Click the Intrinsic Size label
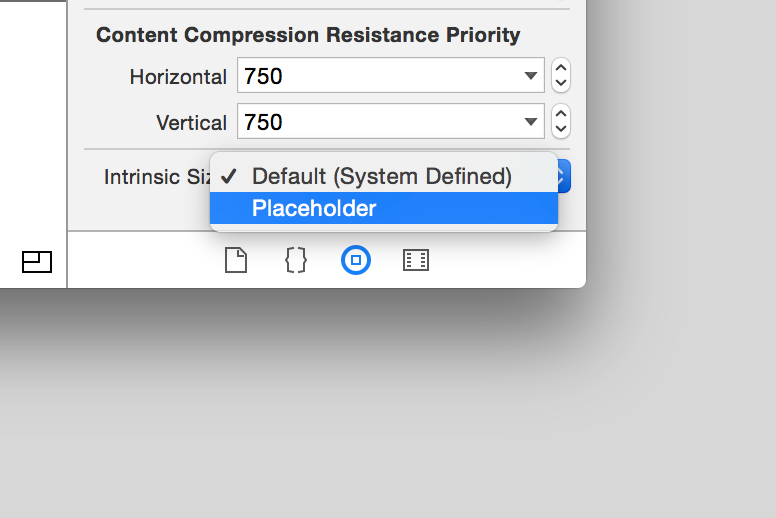Viewport: 776px width, 518px height. tap(157, 177)
